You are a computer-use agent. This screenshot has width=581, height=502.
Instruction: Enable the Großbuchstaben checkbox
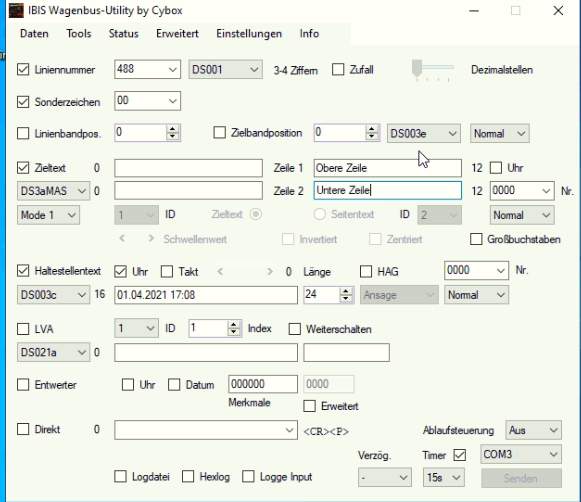tap(476, 239)
